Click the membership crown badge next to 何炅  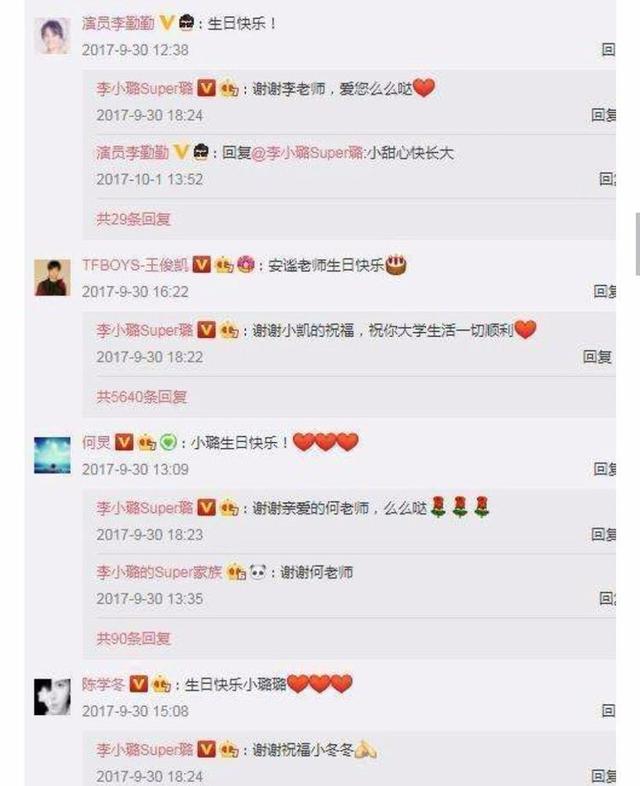point(147,442)
